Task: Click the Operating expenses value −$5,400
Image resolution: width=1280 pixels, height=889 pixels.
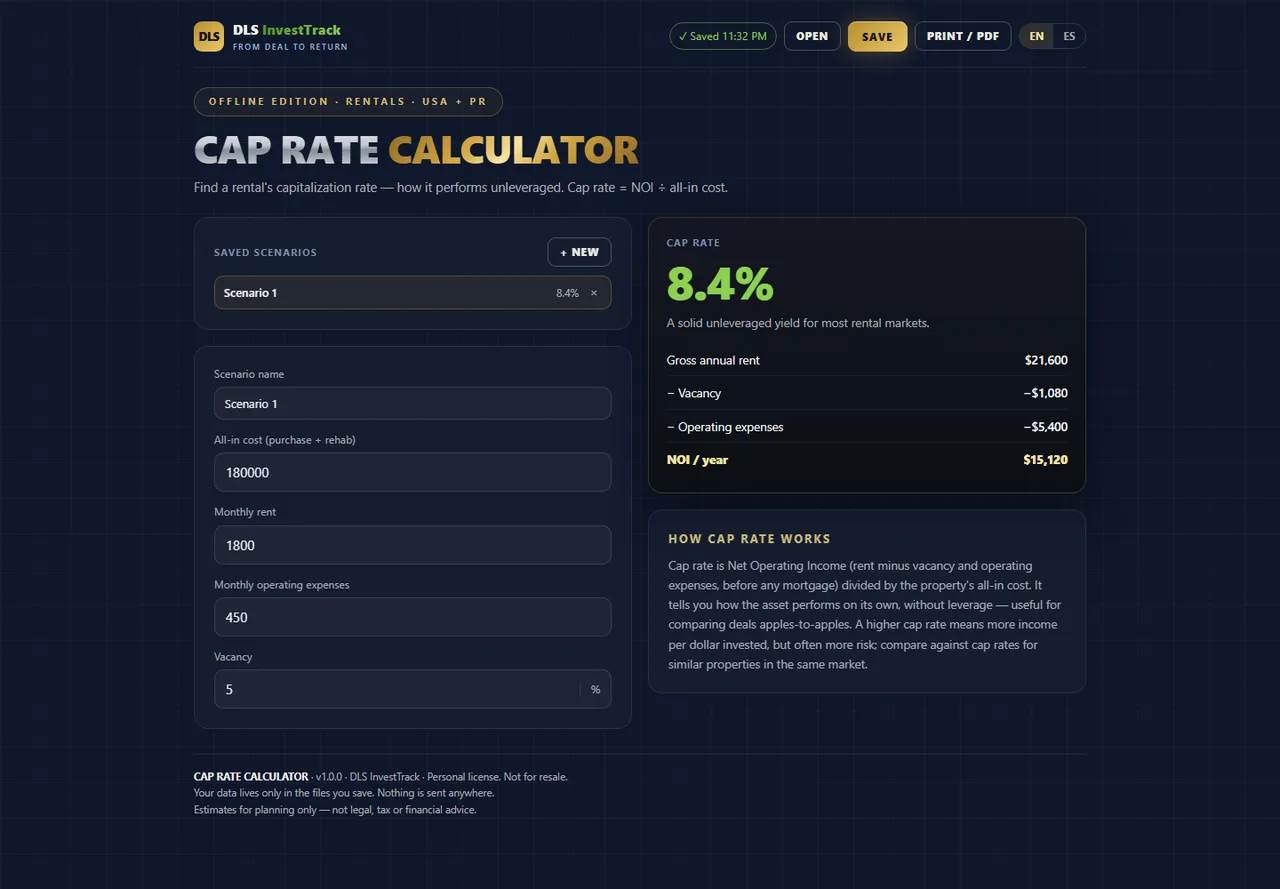Action: click(1045, 427)
